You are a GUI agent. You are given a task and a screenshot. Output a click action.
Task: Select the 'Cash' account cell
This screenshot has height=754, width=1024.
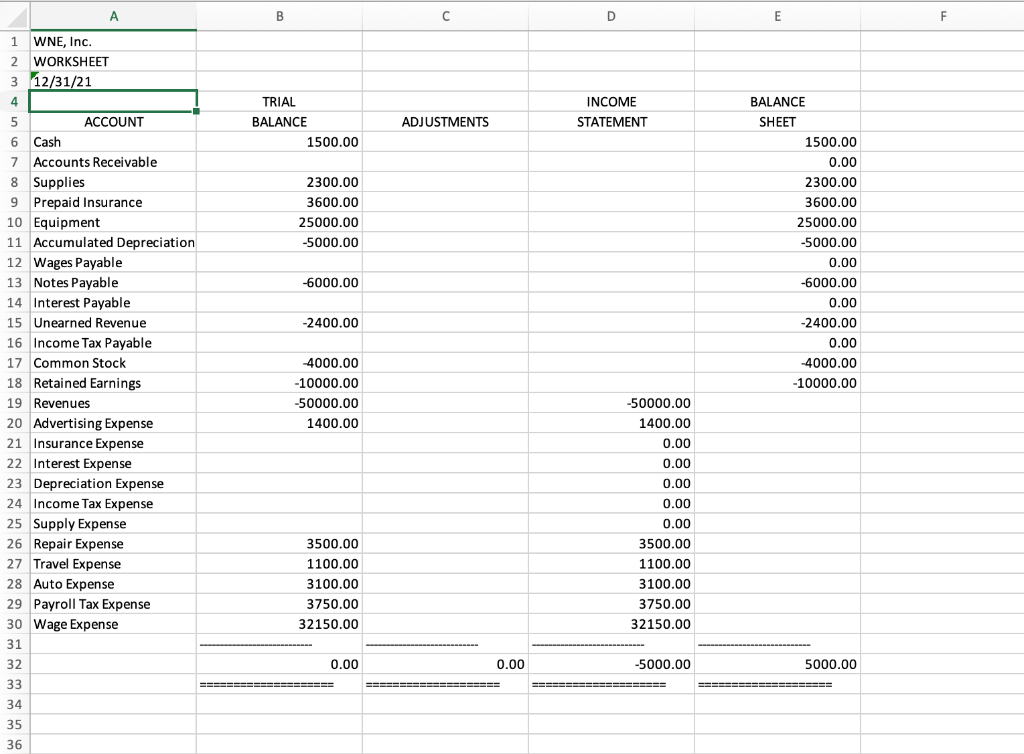pos(113,142)
